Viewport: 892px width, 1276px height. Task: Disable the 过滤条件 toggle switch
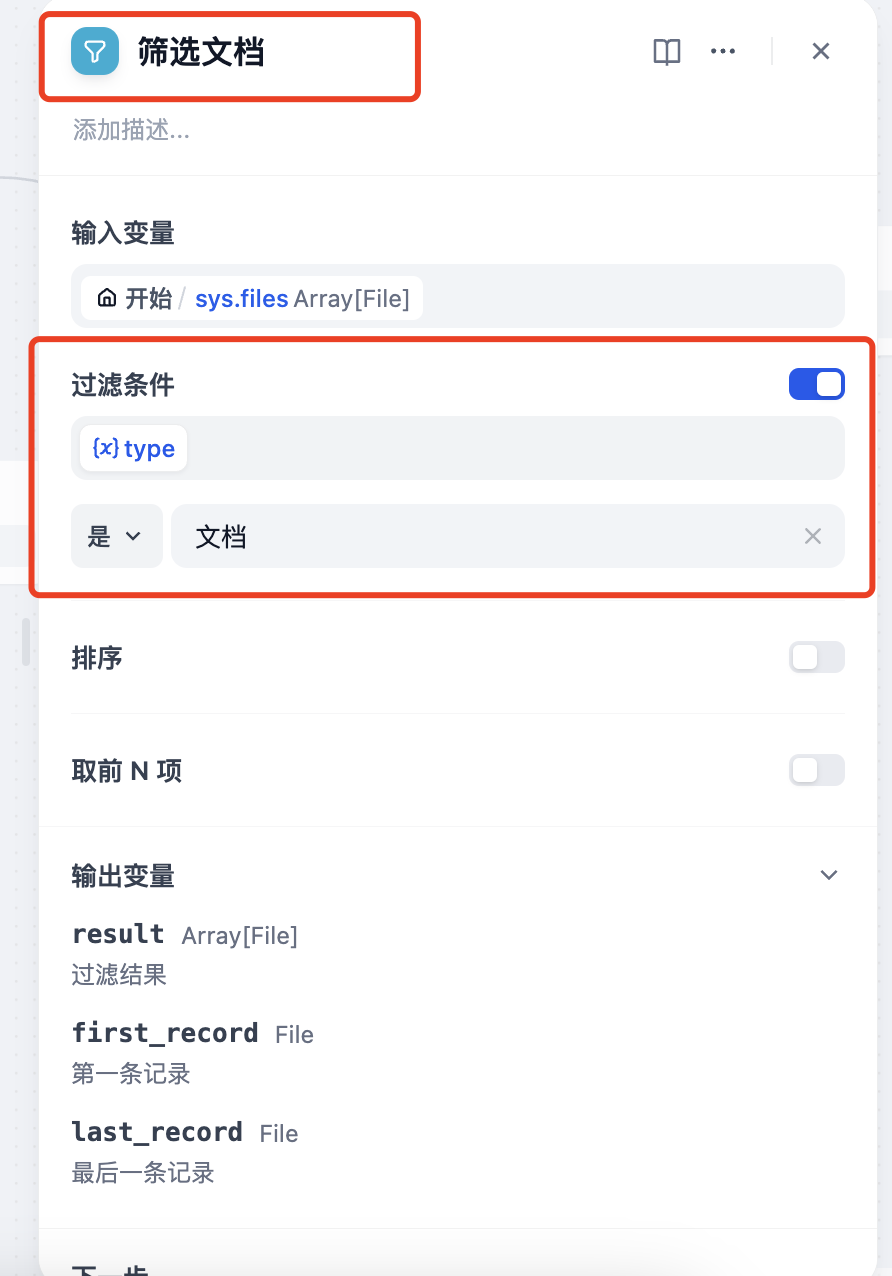[x=816, y=383]
